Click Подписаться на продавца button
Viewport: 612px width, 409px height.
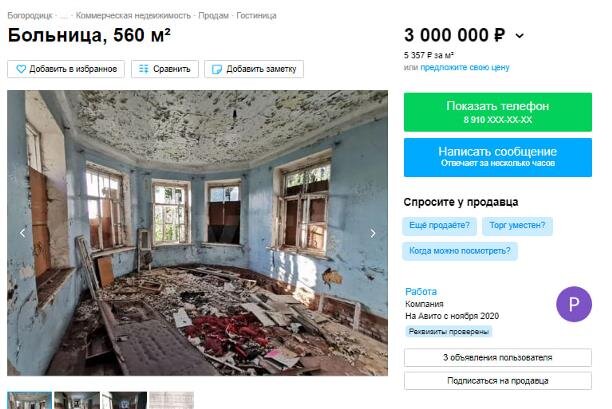[x=498, y=381]
